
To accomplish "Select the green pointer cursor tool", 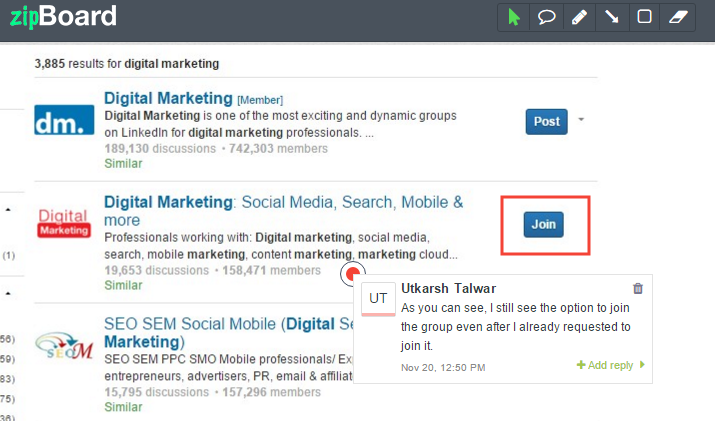I will 514,17.
